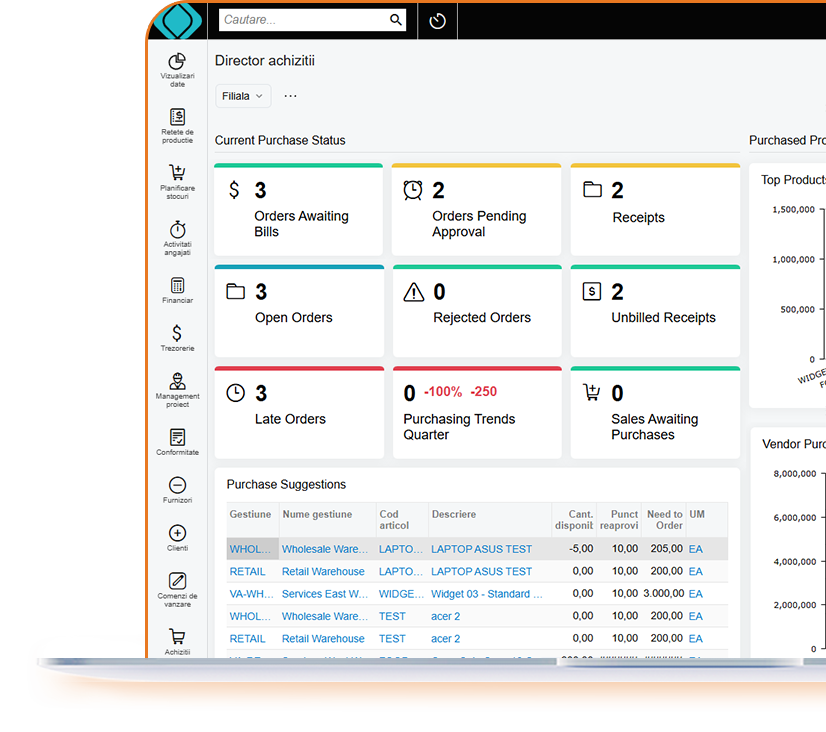Select the Management proiect icon
This screenshot has width=826, height=732.
tap(177, 383)
